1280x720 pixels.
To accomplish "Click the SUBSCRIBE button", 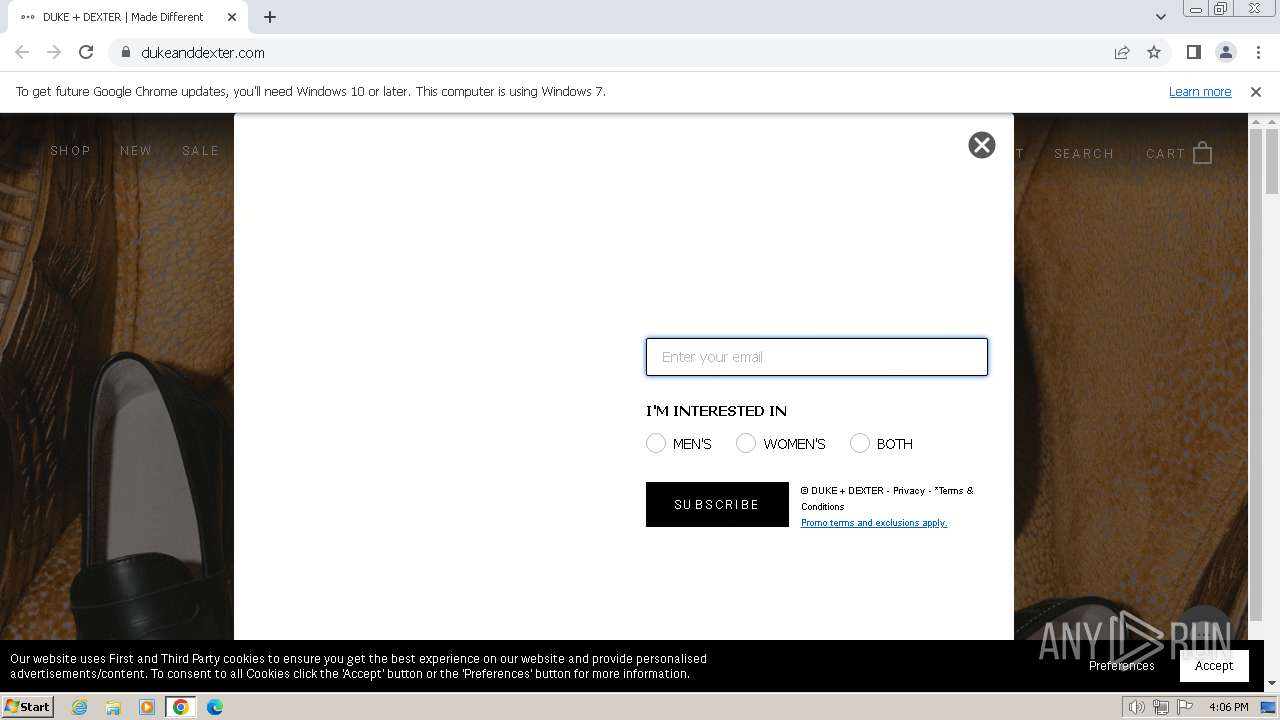I will [x=717, y=505].
